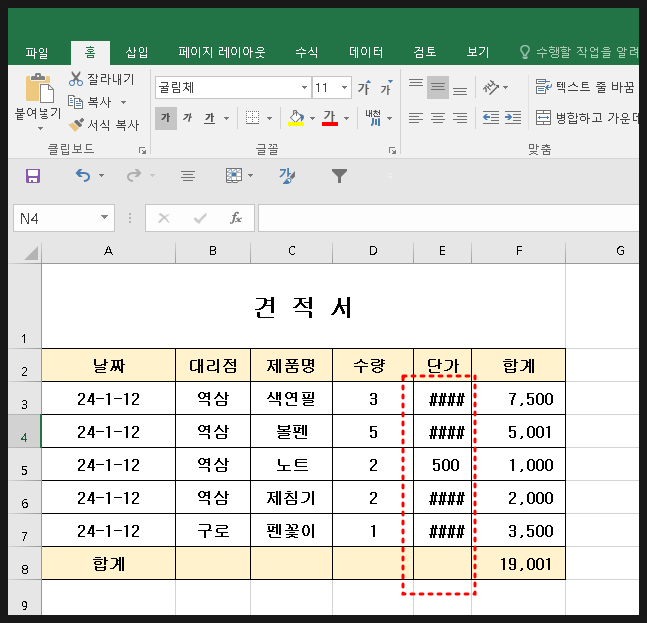The width and height of the screenshot is (647, 623).
Task: Click the text orientation icon
Action: pos(491,87)
